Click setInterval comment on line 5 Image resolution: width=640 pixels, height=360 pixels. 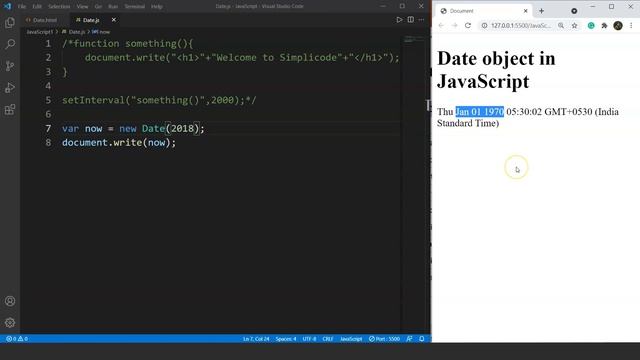(x=159, y=100)
